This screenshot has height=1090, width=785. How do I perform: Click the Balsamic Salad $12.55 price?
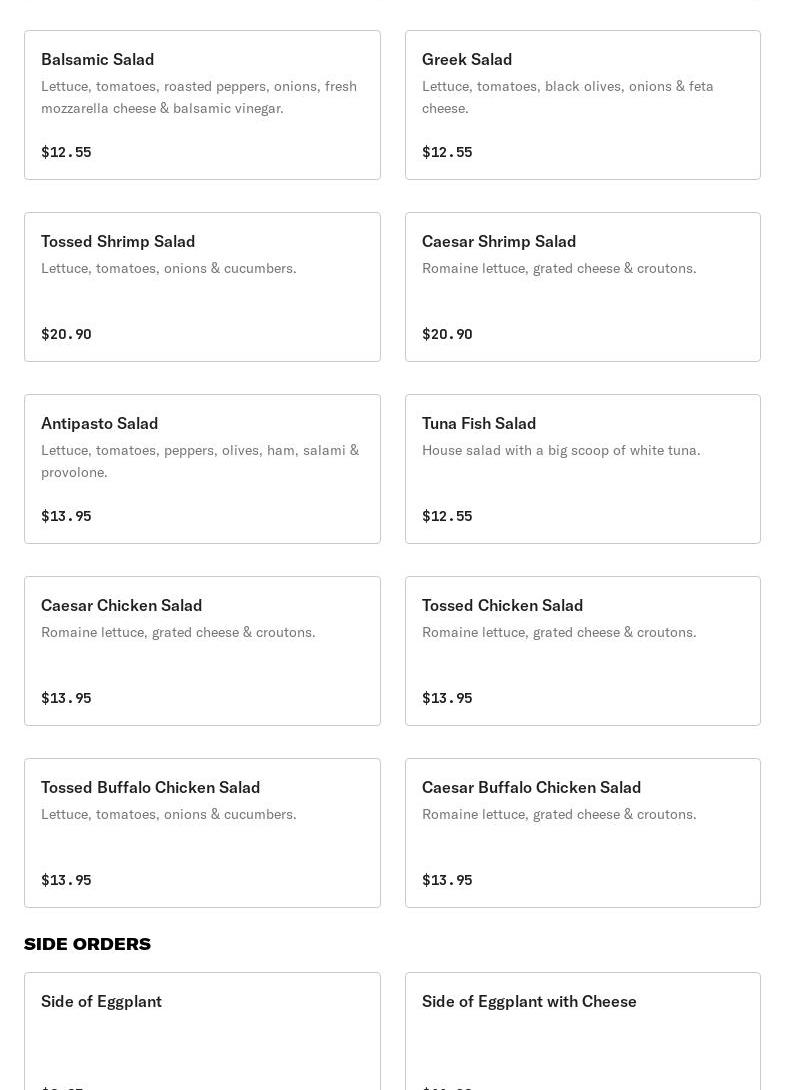click(x=66, y=152)
